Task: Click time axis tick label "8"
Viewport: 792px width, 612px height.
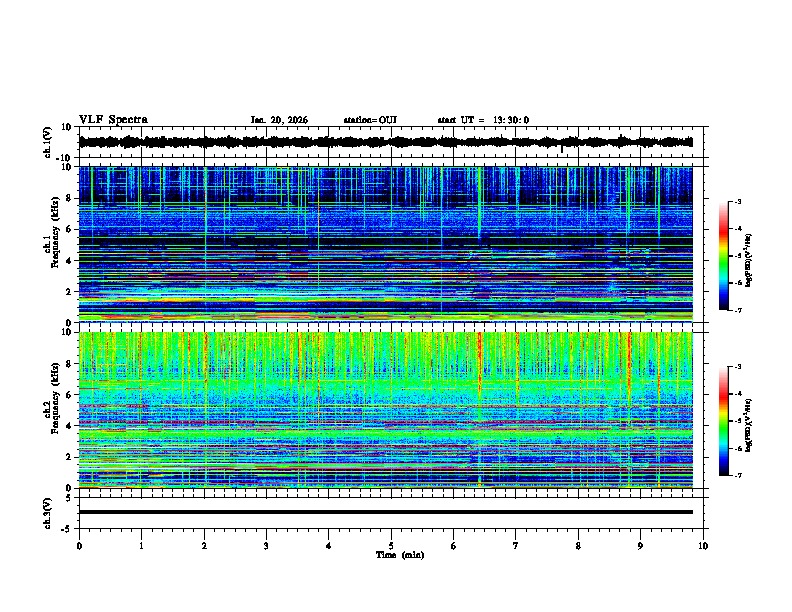Action: pyautogui.click(x=578, y=546)
